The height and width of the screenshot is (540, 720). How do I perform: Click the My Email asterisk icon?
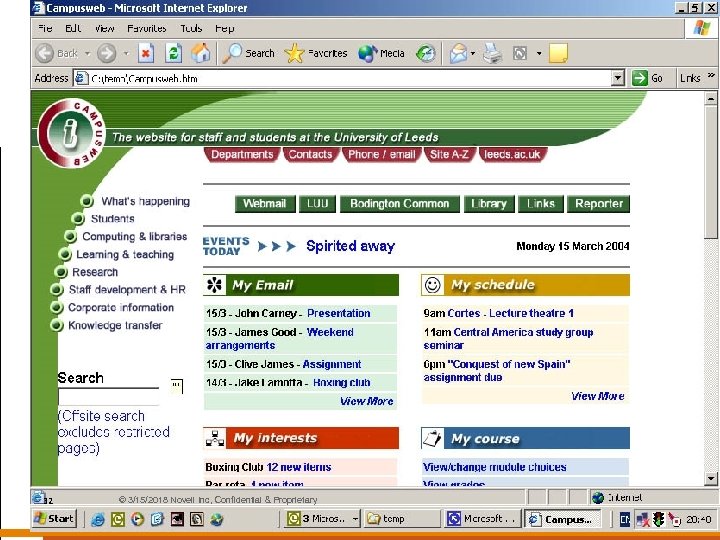coord(214,285)
